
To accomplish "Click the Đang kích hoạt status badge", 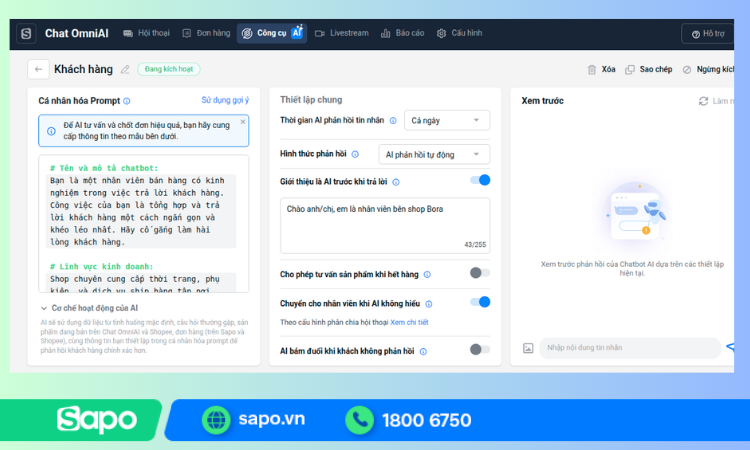I will pyautogui.click(x=169, y=69).
